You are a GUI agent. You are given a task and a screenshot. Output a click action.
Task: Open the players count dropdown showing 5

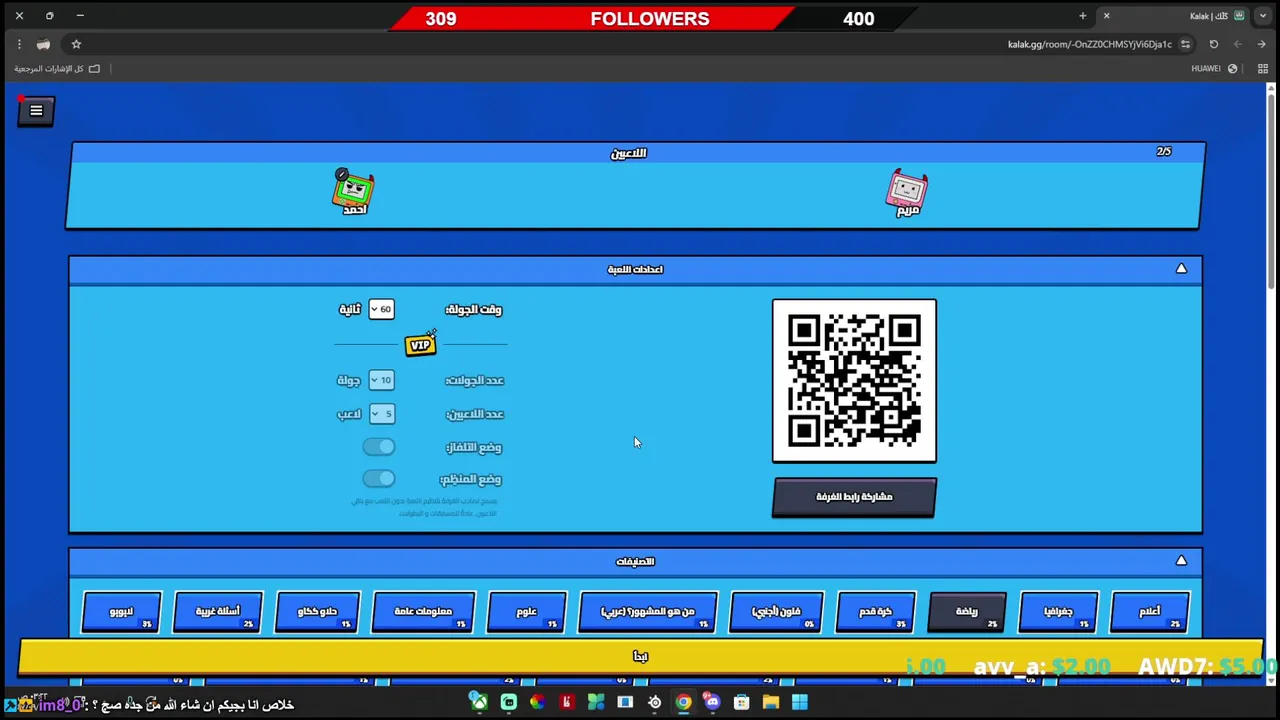381,414
